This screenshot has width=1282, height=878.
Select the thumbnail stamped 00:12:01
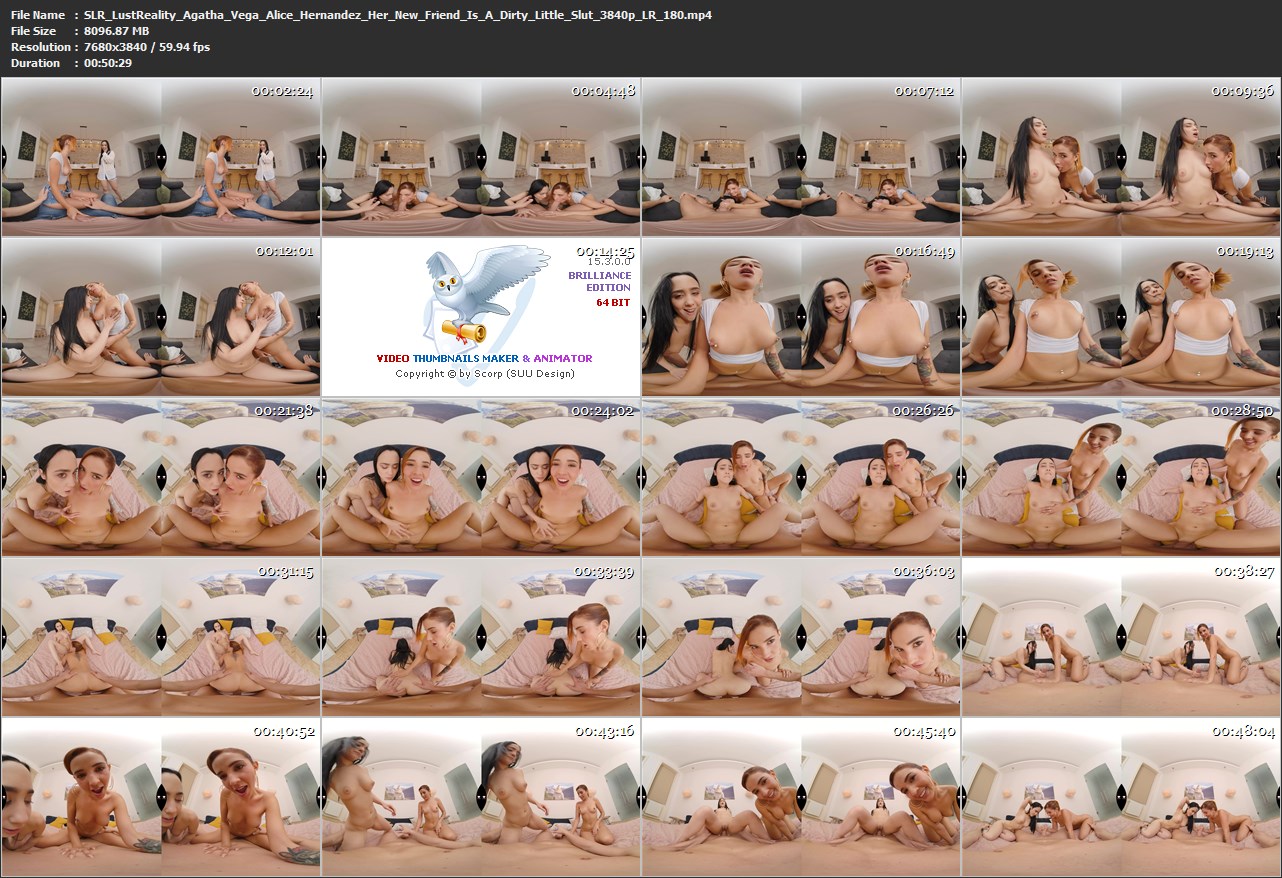161,317
